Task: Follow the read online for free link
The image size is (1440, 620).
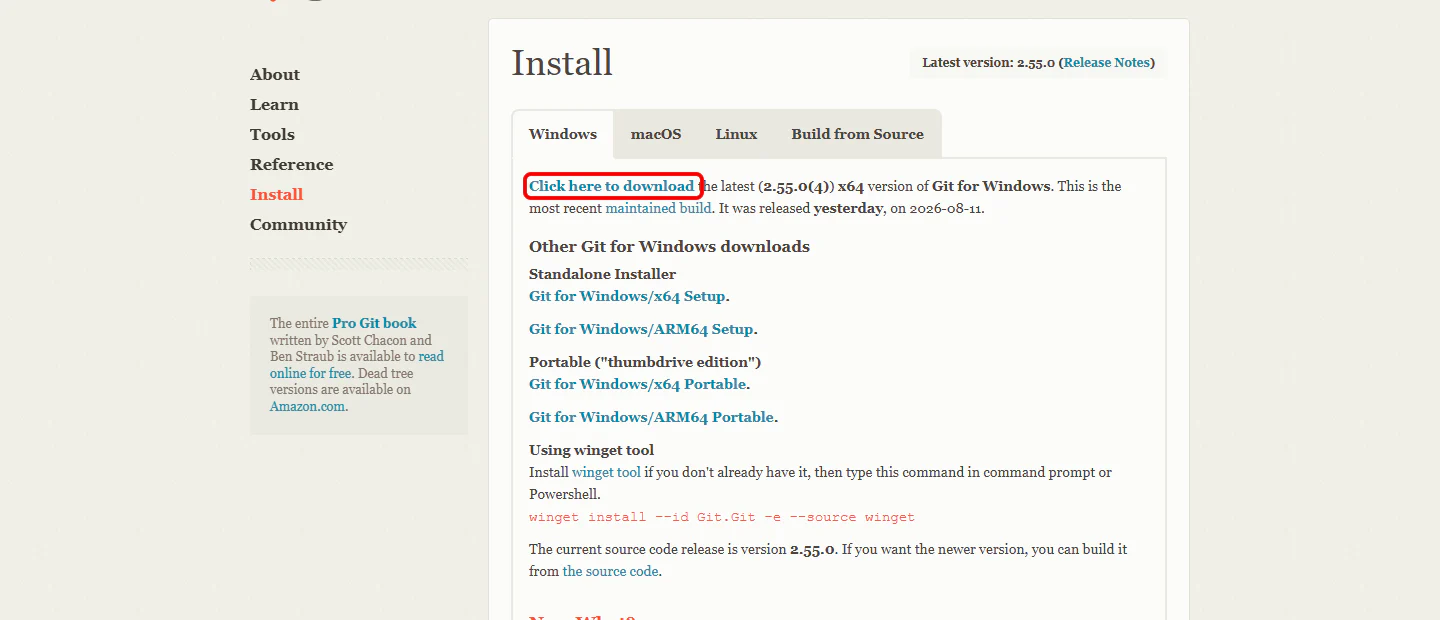Action: coord(357,365)
